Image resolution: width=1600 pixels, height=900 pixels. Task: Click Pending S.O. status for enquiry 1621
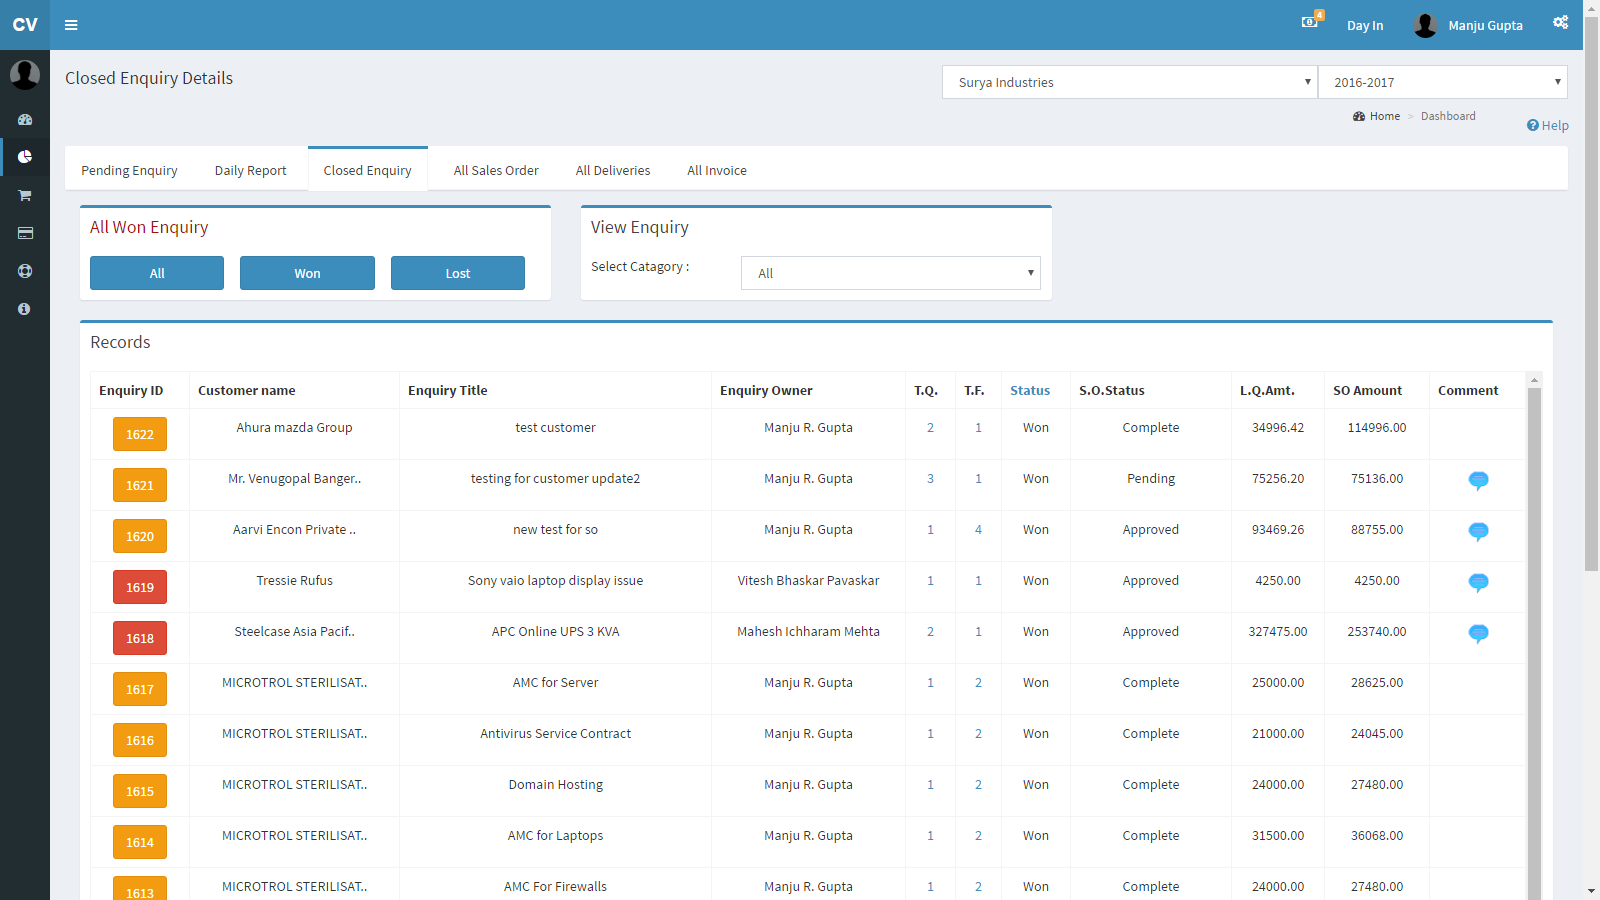coord(1151,478)
